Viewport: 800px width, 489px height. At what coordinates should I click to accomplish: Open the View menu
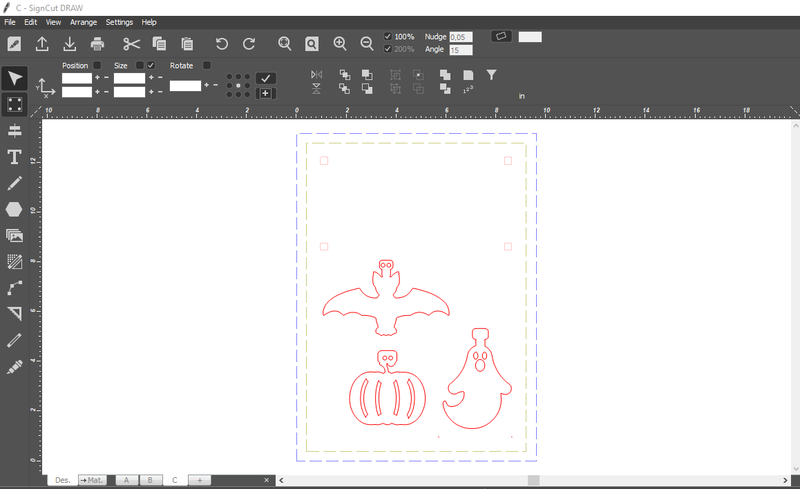point(53,22)
